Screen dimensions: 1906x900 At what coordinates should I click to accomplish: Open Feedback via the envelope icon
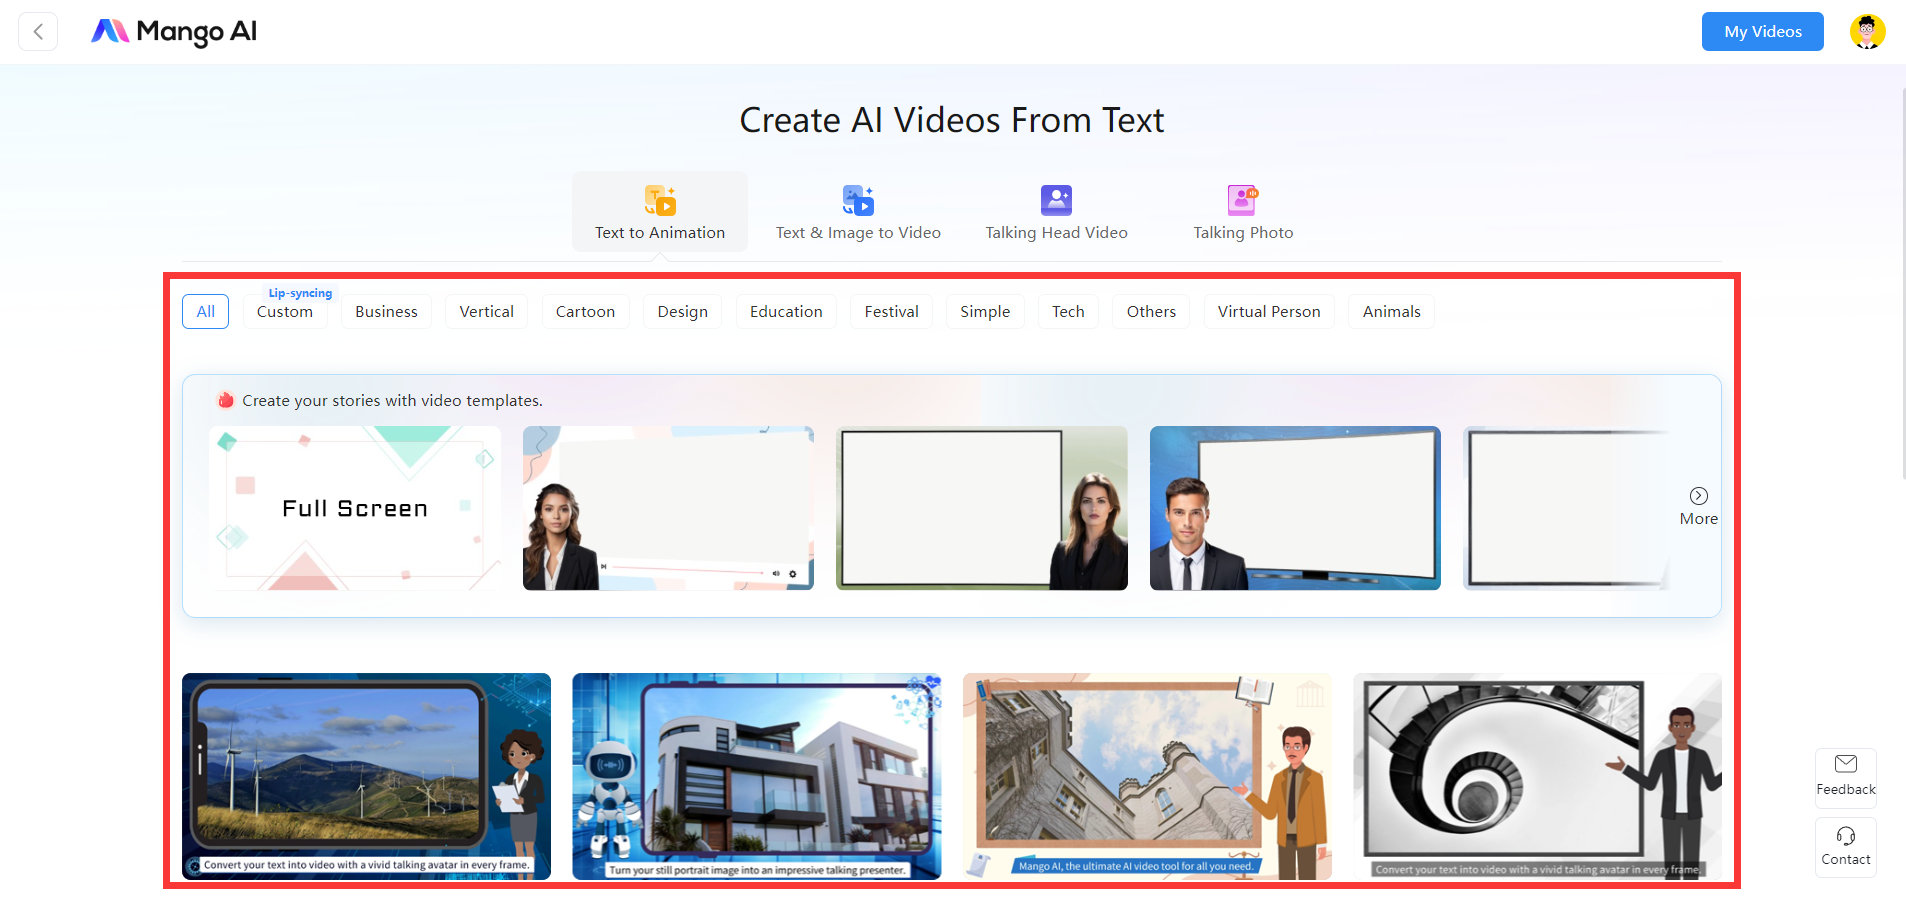pos(1846,764)
